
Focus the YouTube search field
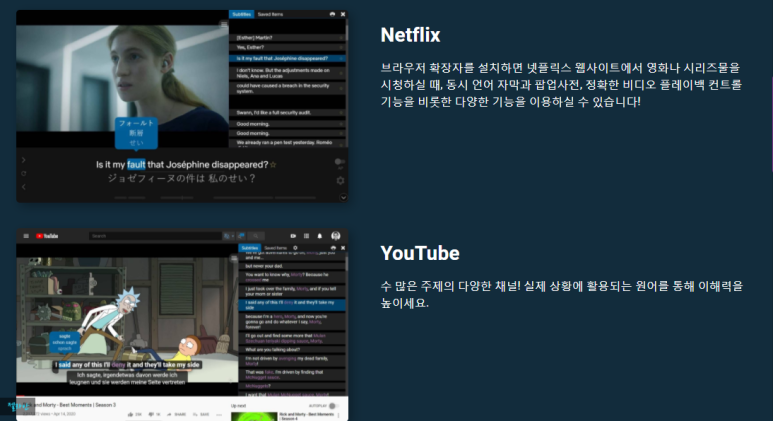155,236
